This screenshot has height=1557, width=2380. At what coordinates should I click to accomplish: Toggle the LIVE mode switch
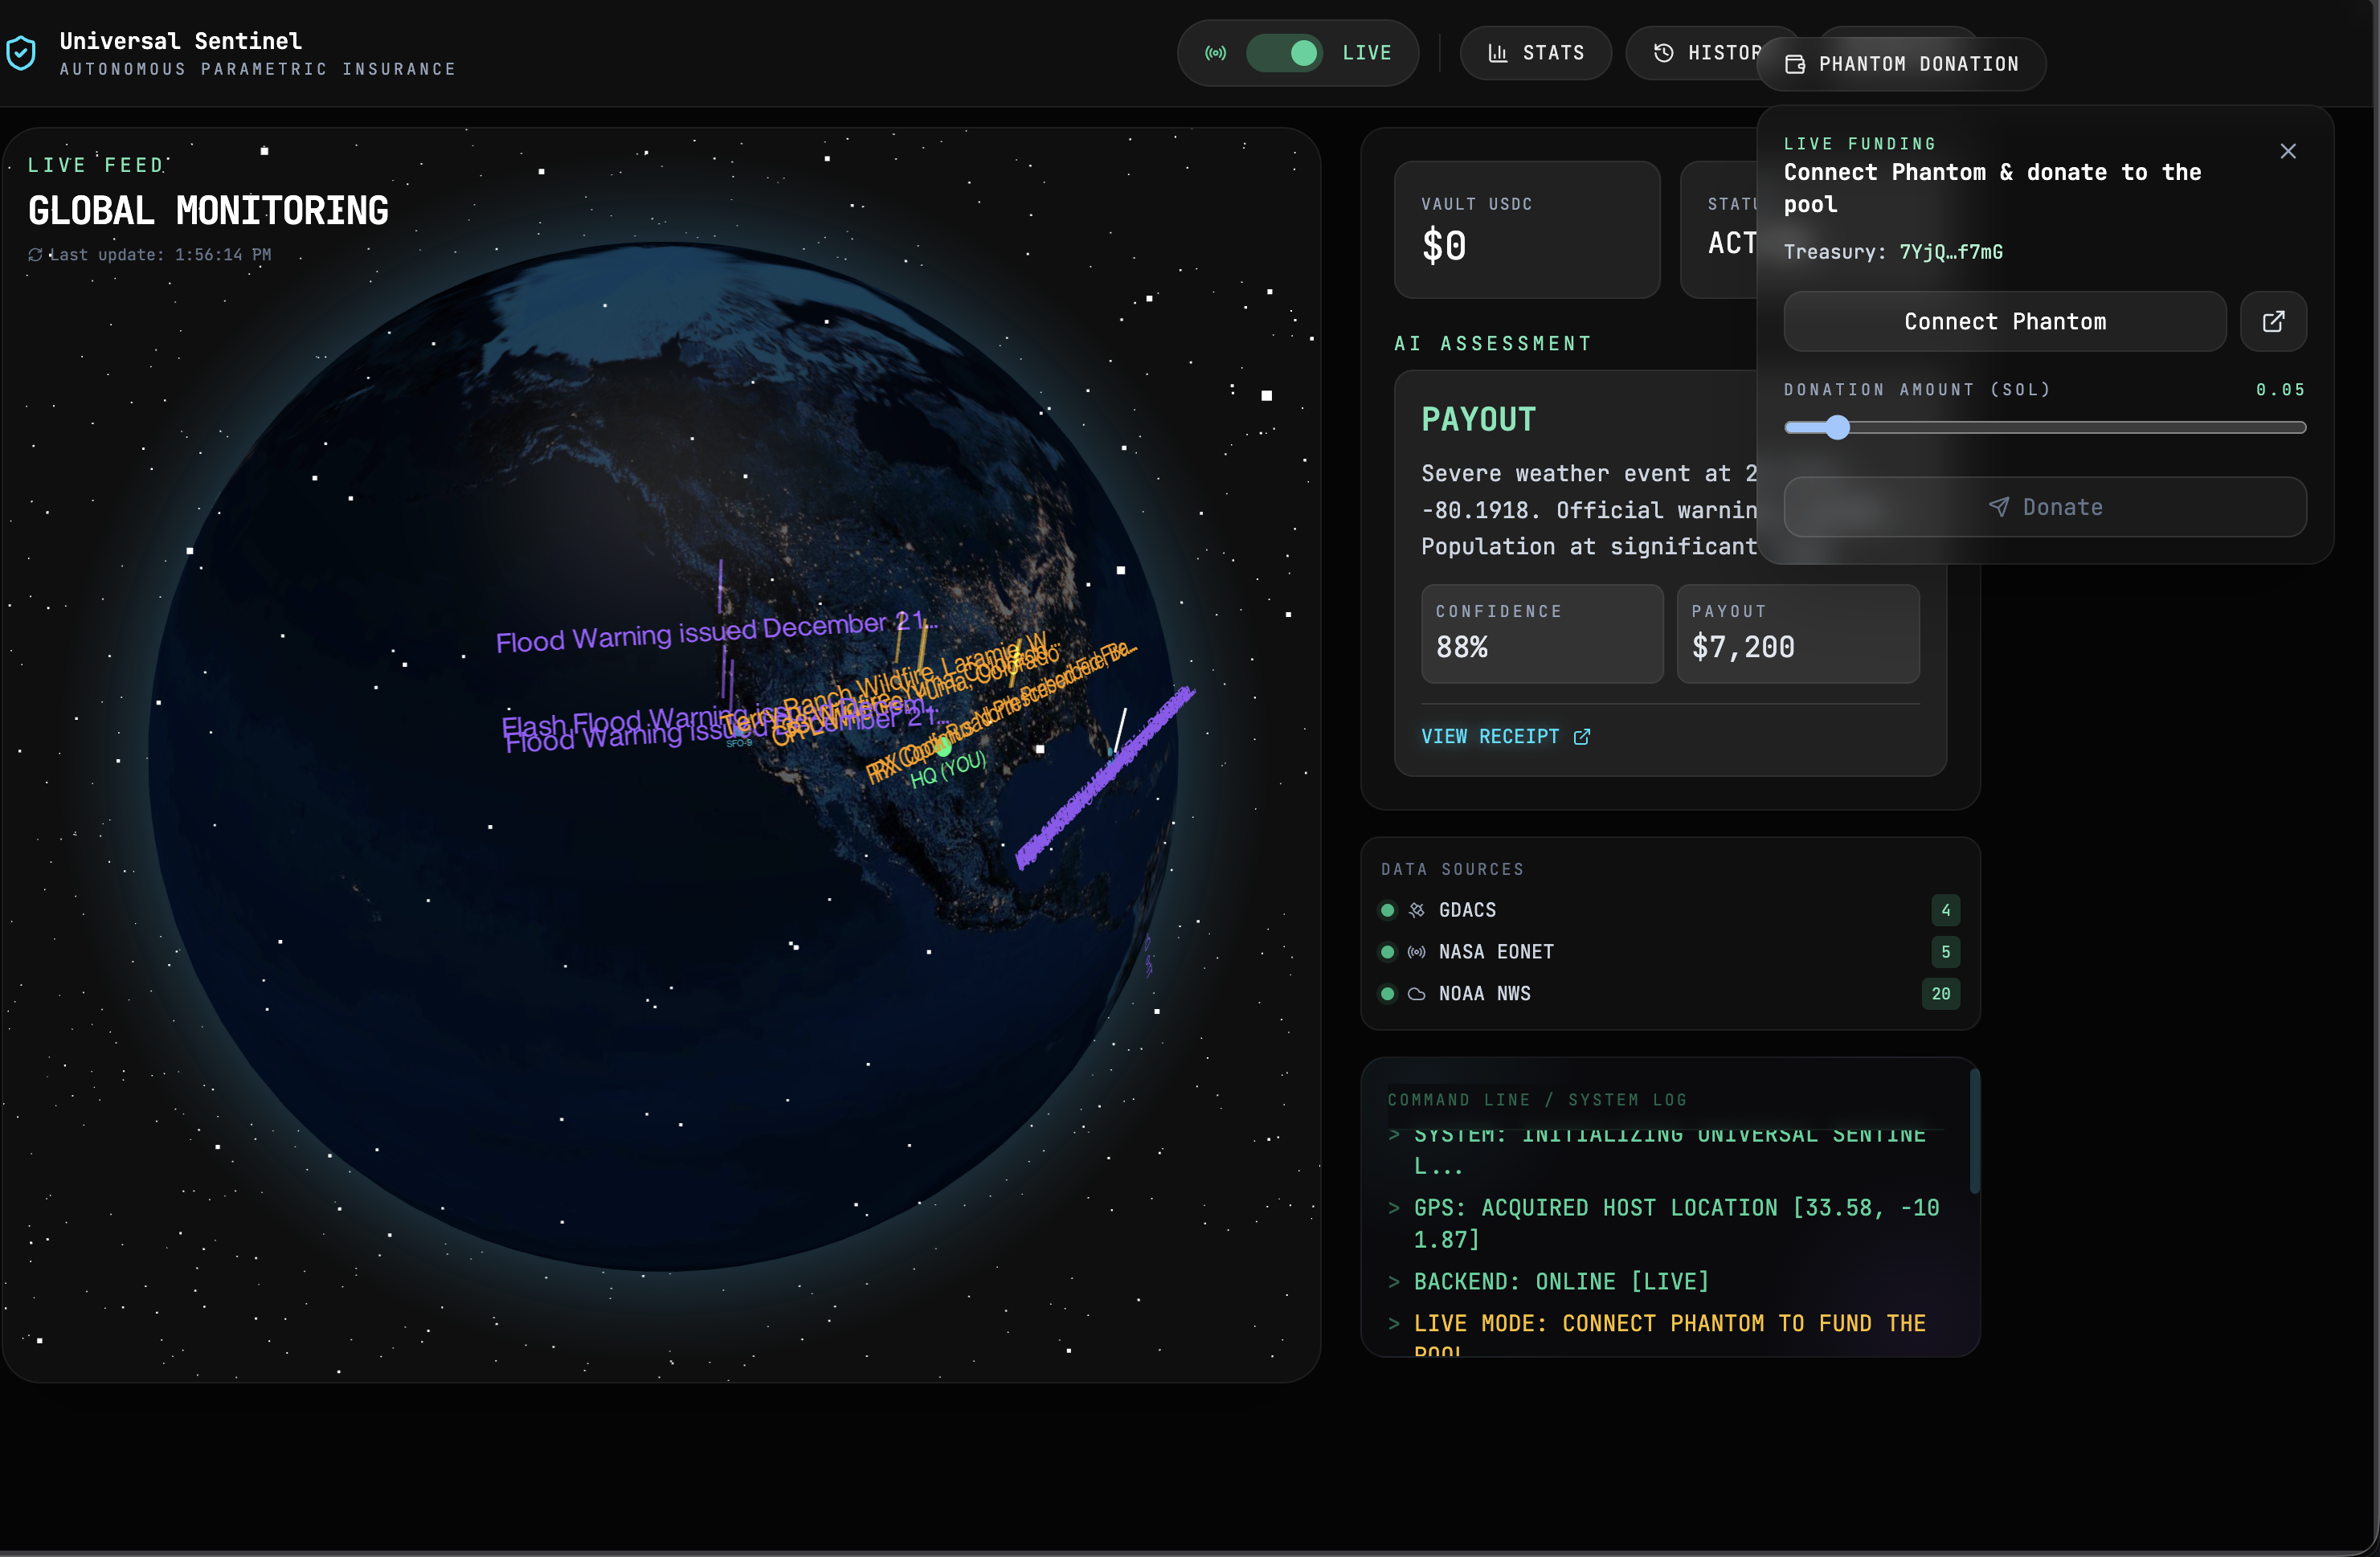coord(1284,53)
